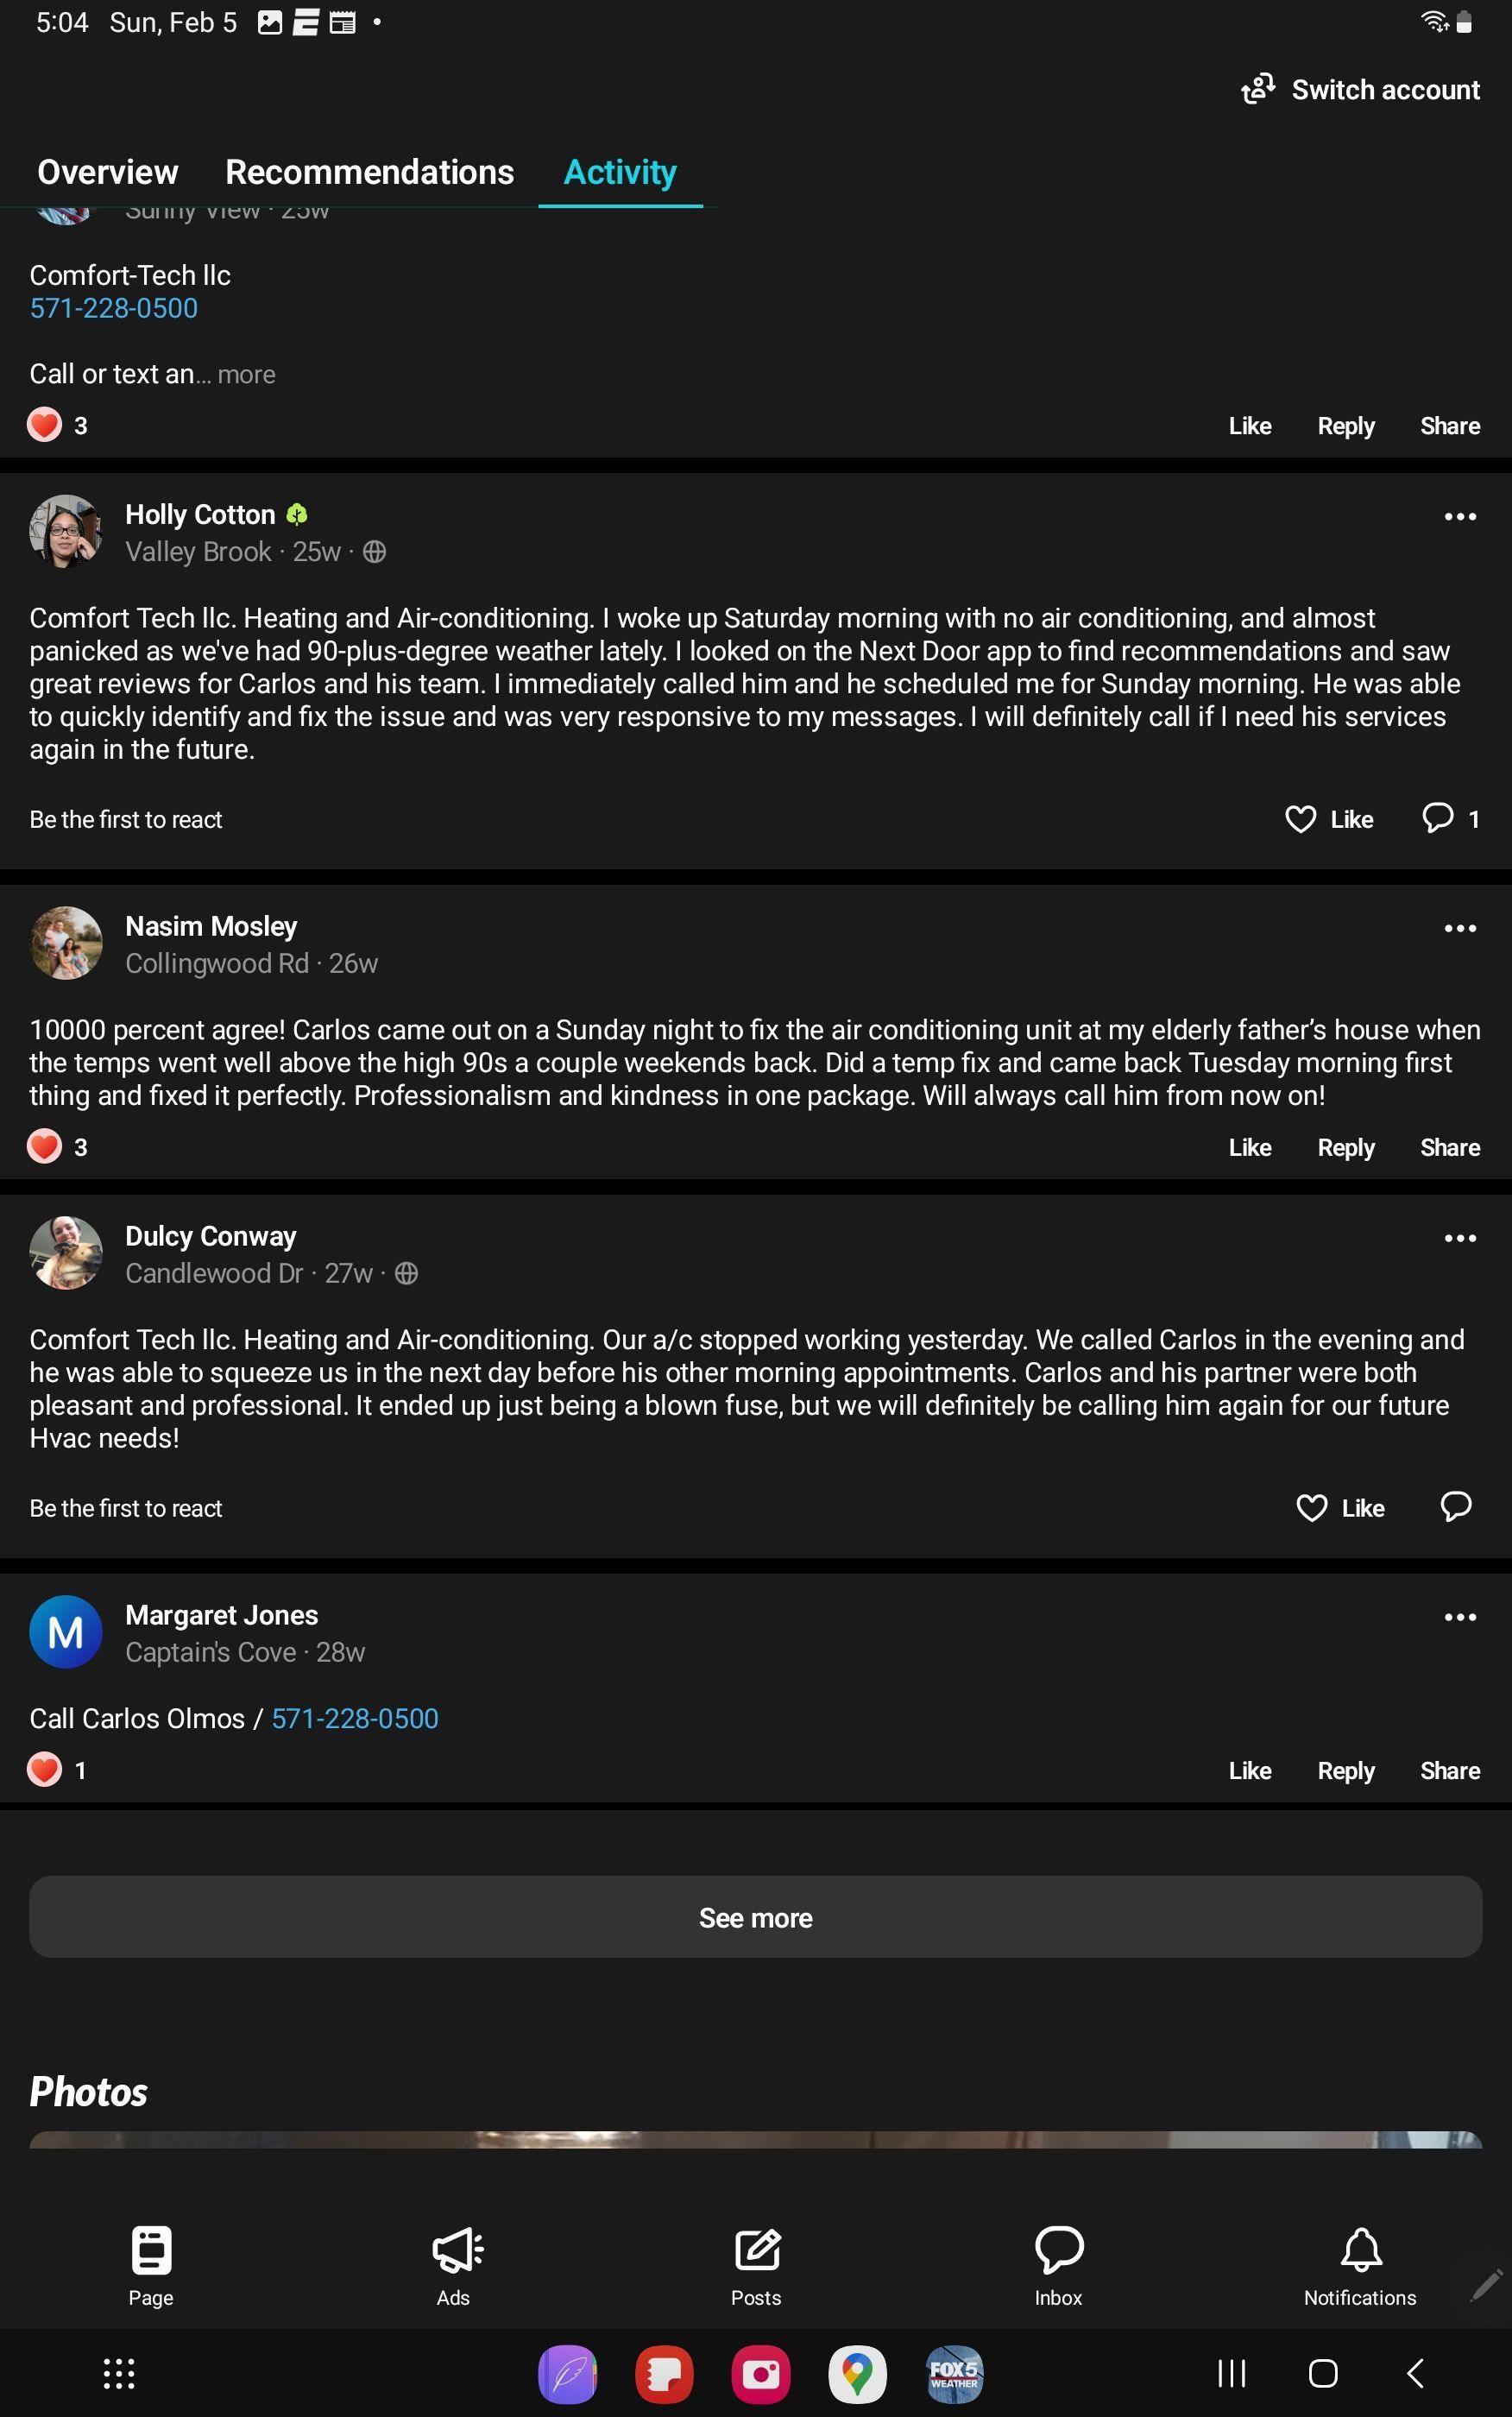The height and width of the screenshot is (2417, 1512).
Task: Open Notifications bell icon
Action: (x=1360, y=2251)
